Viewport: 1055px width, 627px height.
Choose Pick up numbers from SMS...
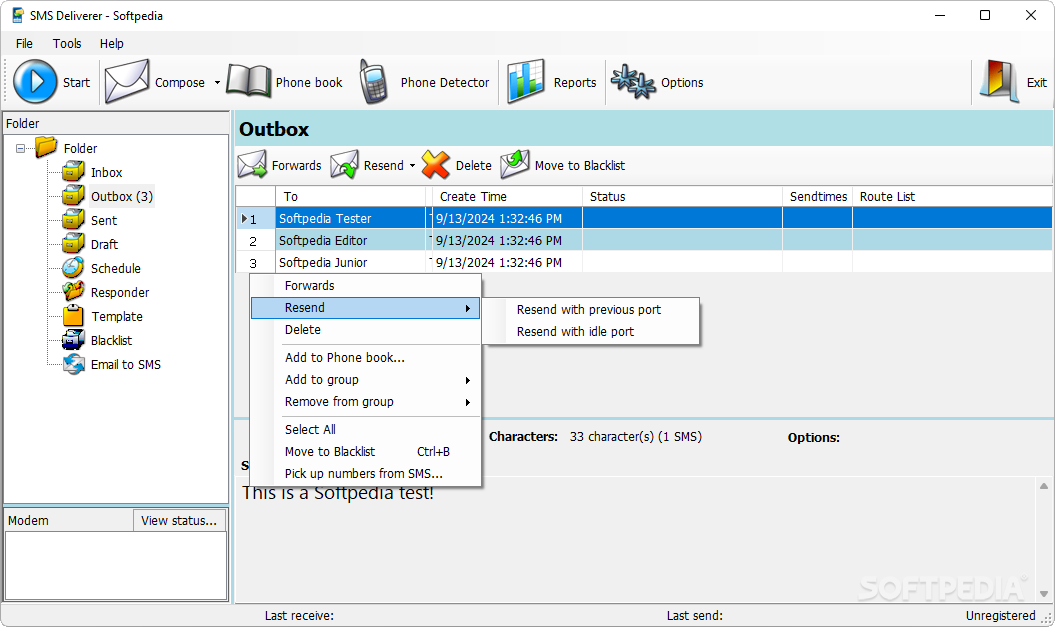point(365,474)
